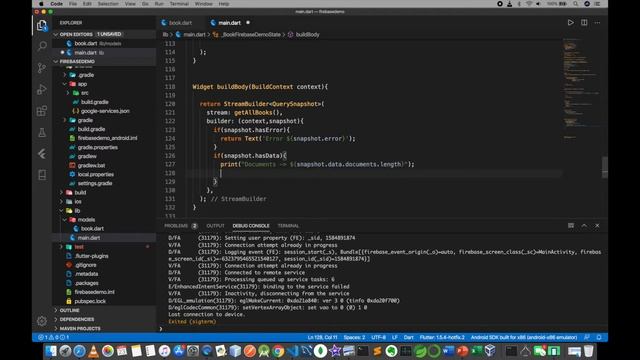Select the main.dart editor tab
This screenshot has height=360, width=640.
229,23
